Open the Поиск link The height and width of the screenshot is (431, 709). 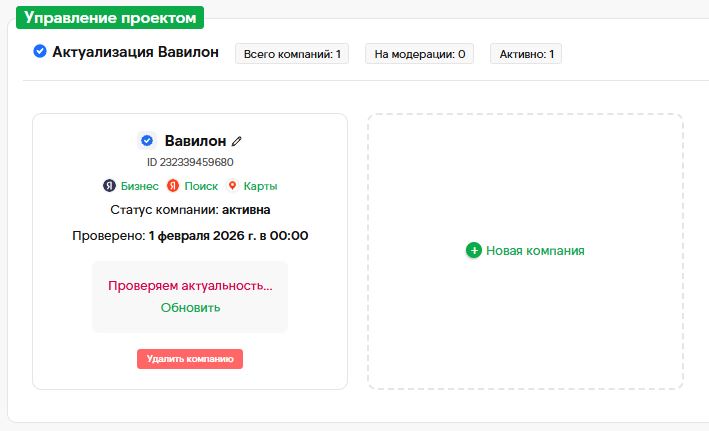coord(201,186)
